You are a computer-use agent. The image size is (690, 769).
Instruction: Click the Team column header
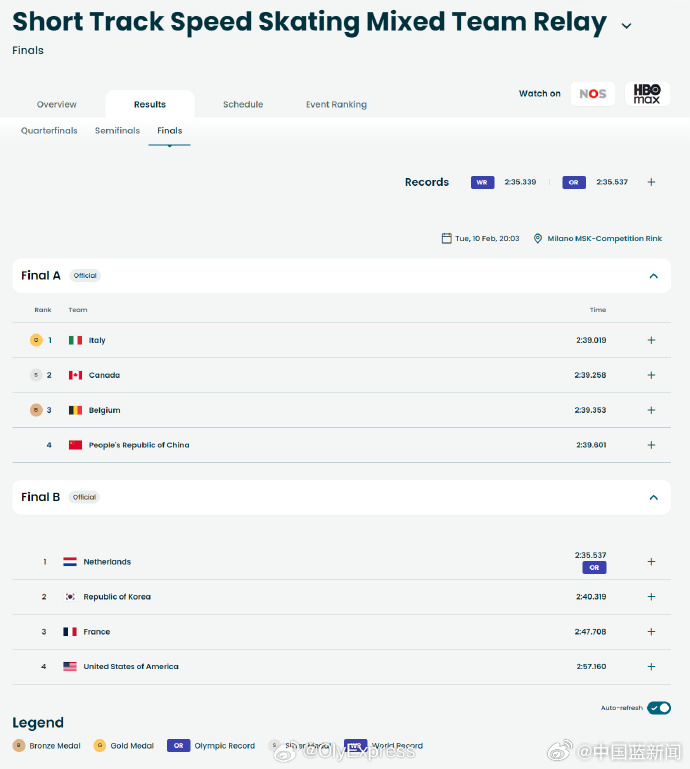pos(77,310)
